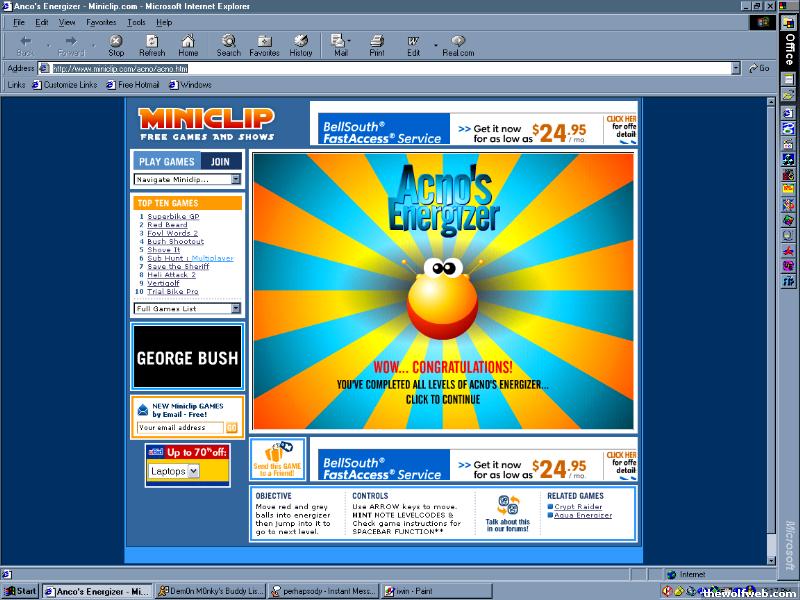This screenshot has height=600, width=800.
Task: Click the Real.com toolbar icon
Action: 458,45
